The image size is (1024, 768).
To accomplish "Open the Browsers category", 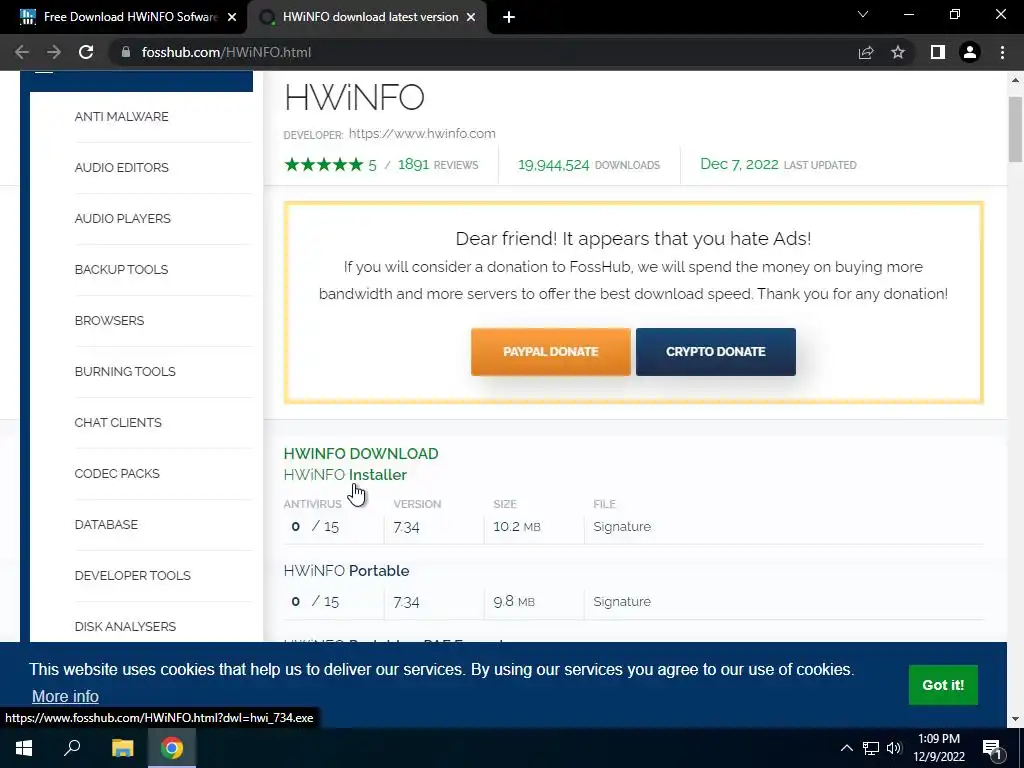I will coord(109,321).
